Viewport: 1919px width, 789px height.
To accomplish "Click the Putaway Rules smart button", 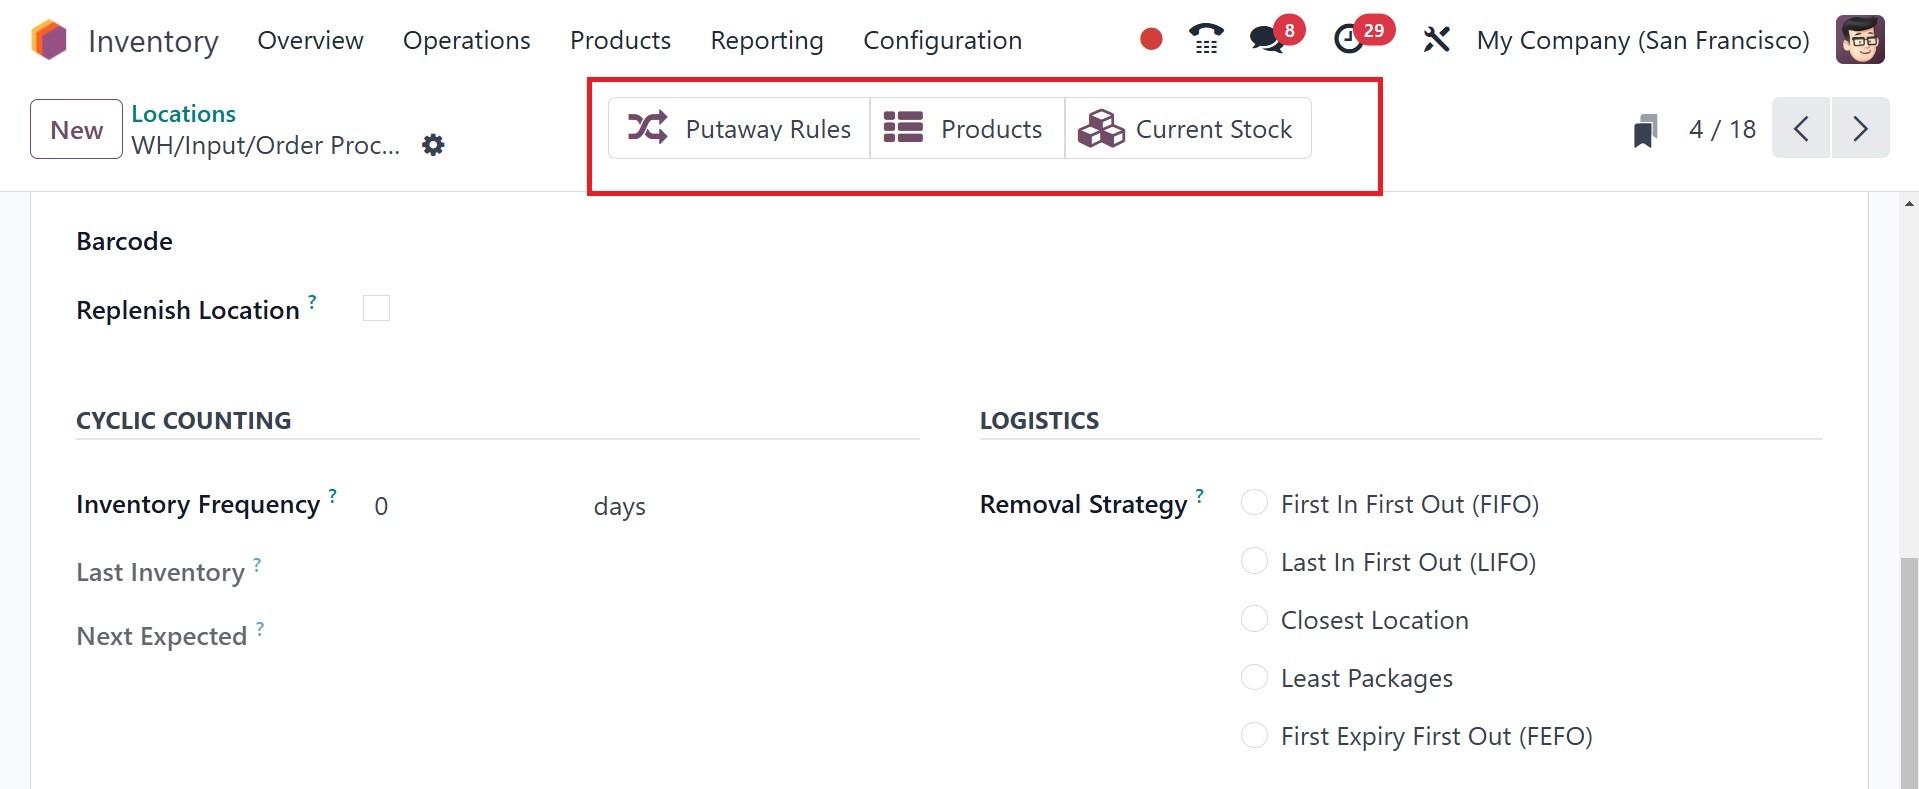I will click(739, 128).
